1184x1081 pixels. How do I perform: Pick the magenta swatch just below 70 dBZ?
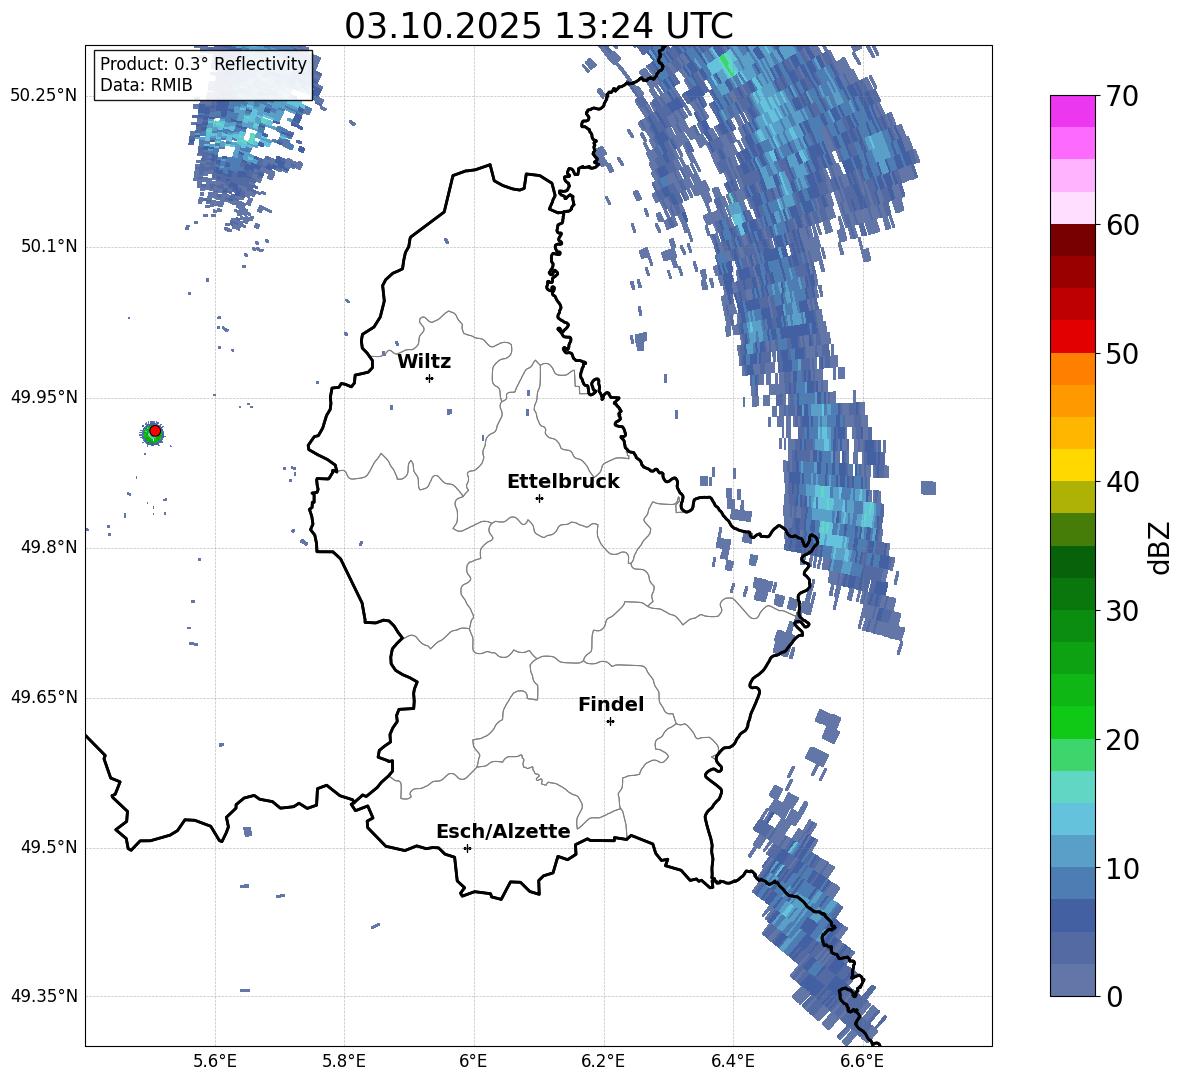1072,111
